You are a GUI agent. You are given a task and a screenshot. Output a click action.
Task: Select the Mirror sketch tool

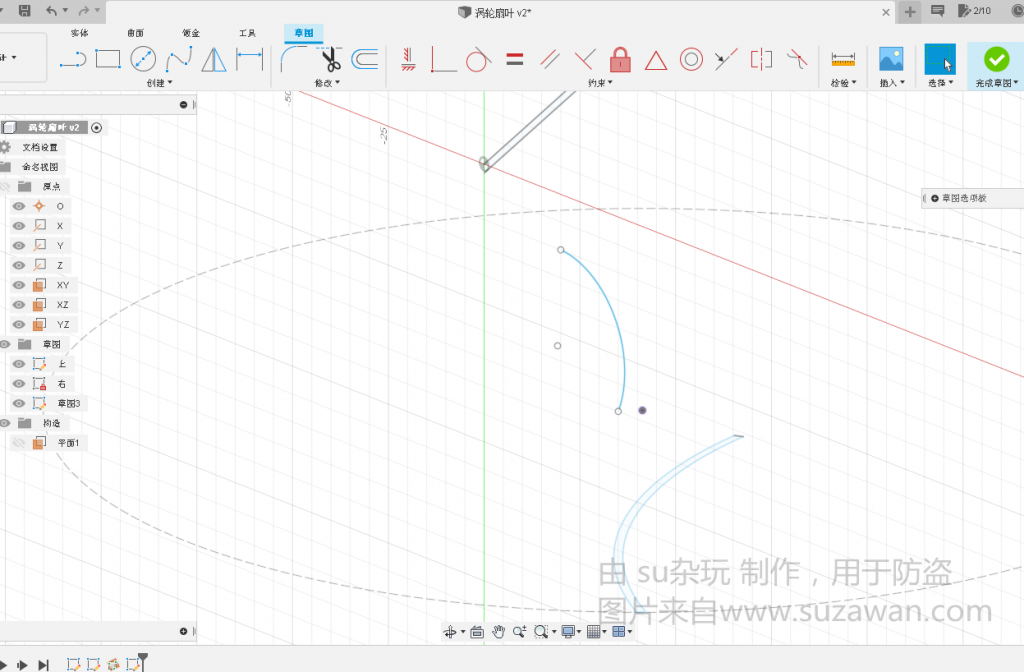point(214,59)
